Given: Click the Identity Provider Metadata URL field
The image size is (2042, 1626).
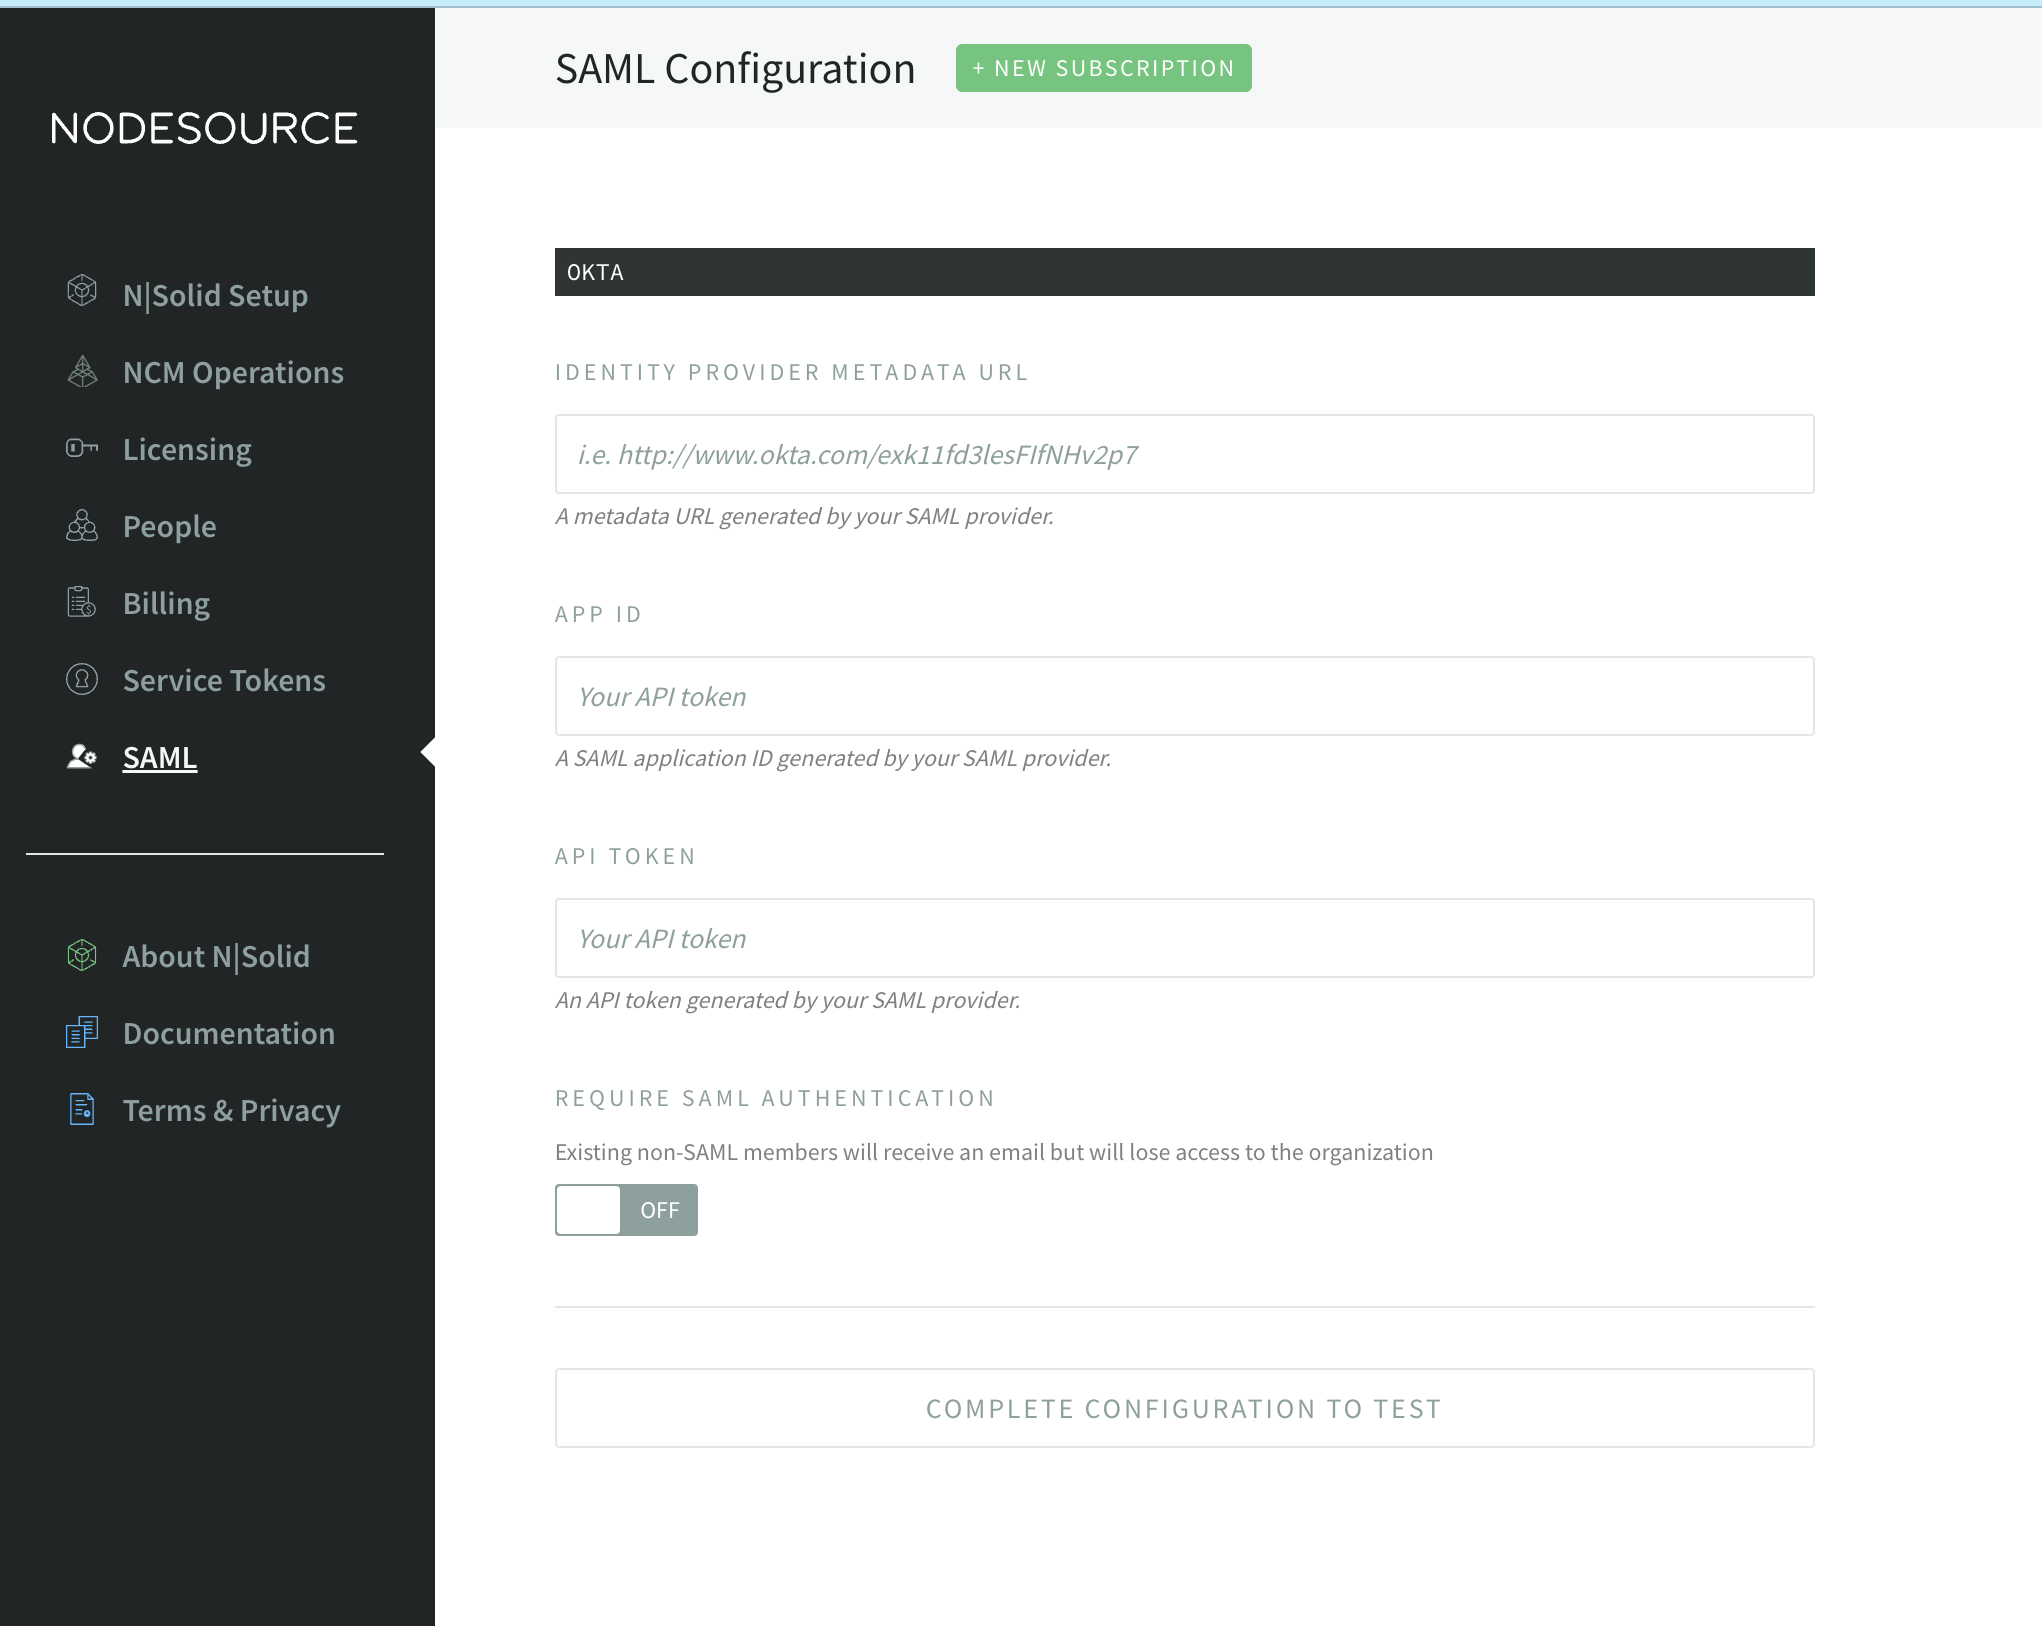Looking at the screenshot, I should pyautogui.click(x=1184, y=454).
